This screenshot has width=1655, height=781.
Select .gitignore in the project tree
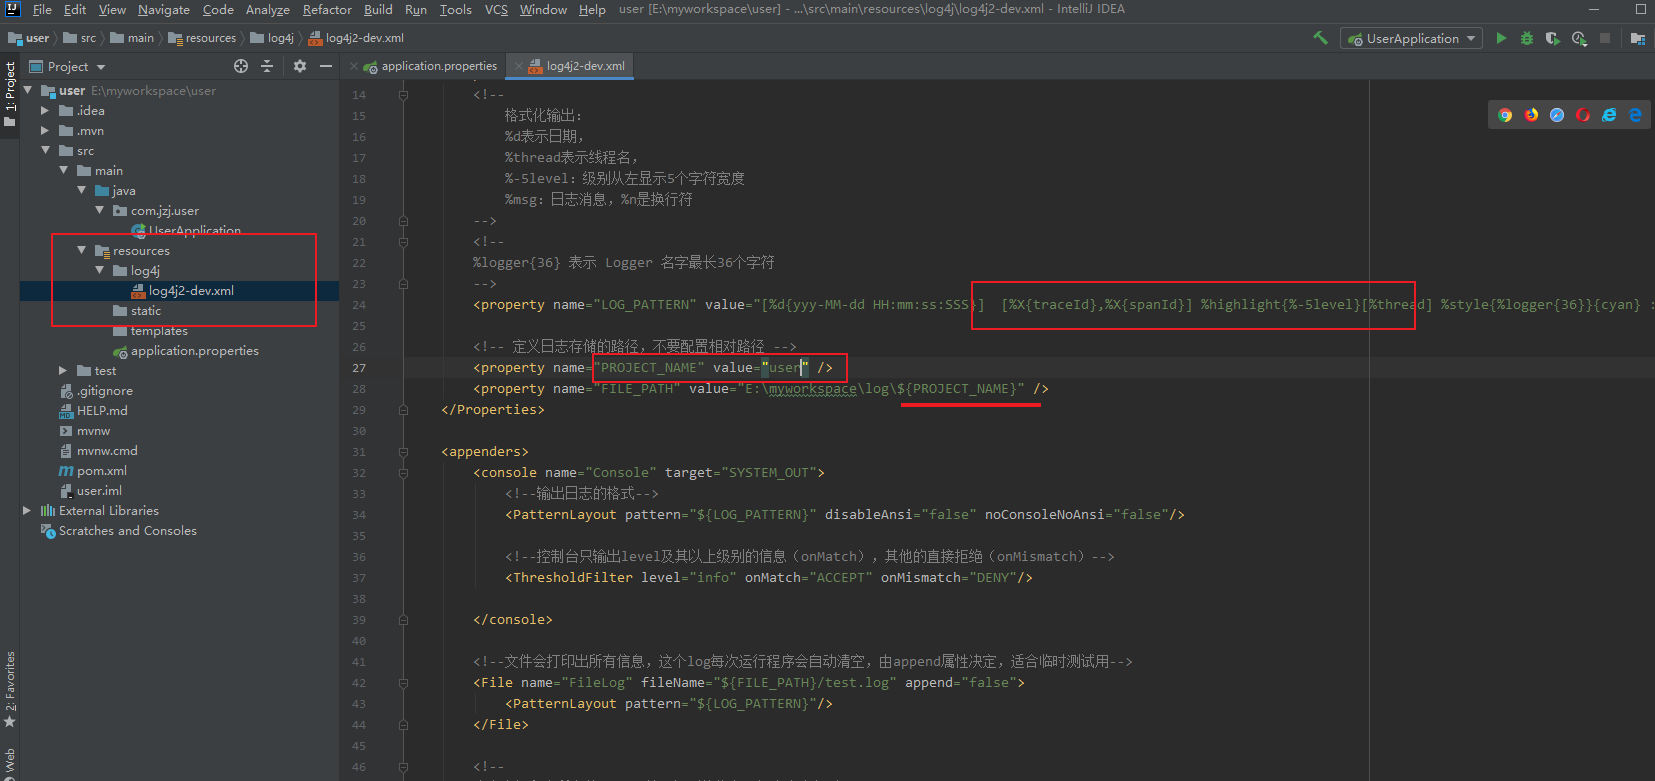pyautogui.click(x=104, y=391)
